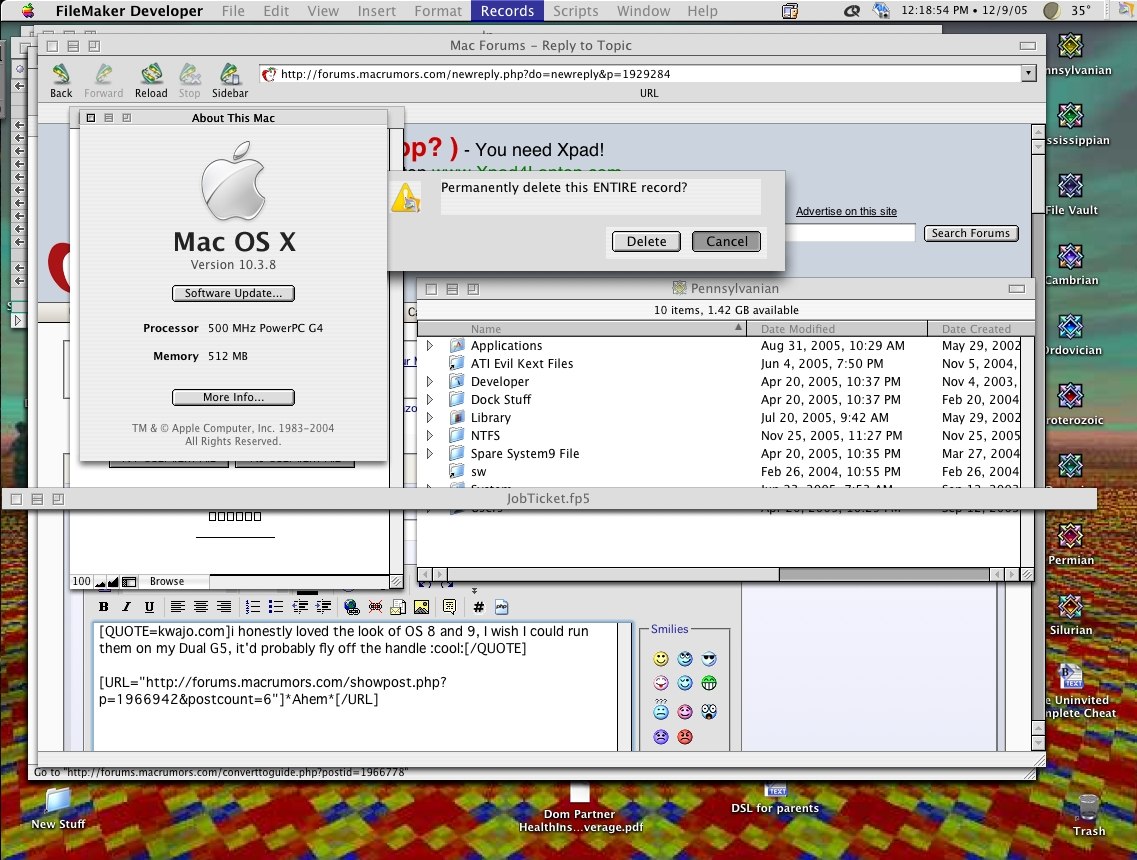Reload the Mac Forums page

pyautogui.click(x=151, y=80)
